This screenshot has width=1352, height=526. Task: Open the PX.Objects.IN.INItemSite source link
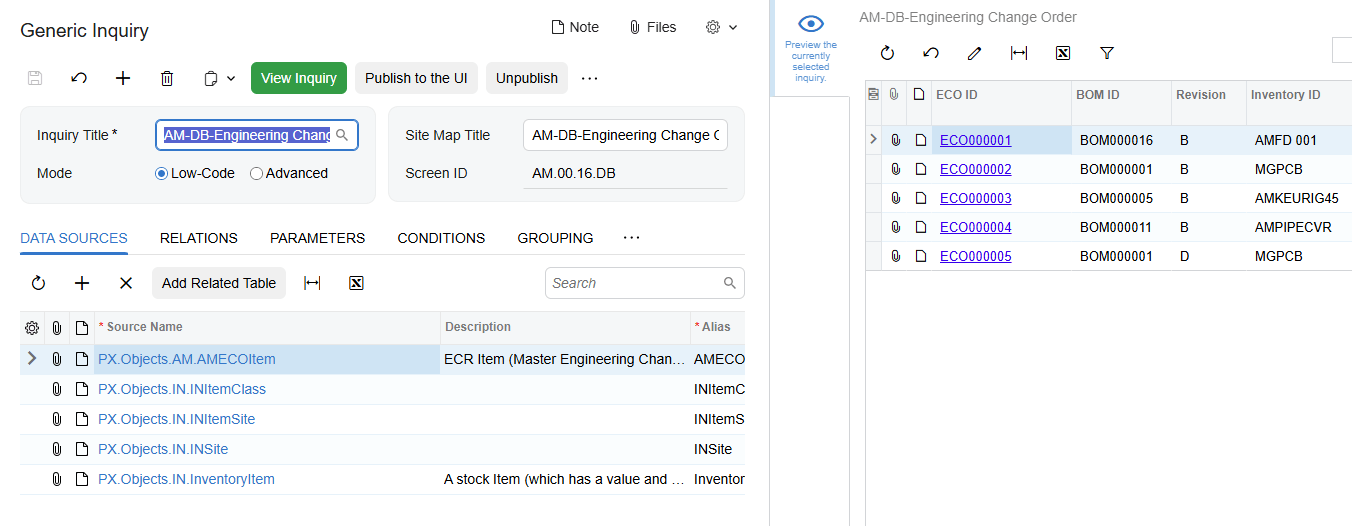click(x=176, y=419)
